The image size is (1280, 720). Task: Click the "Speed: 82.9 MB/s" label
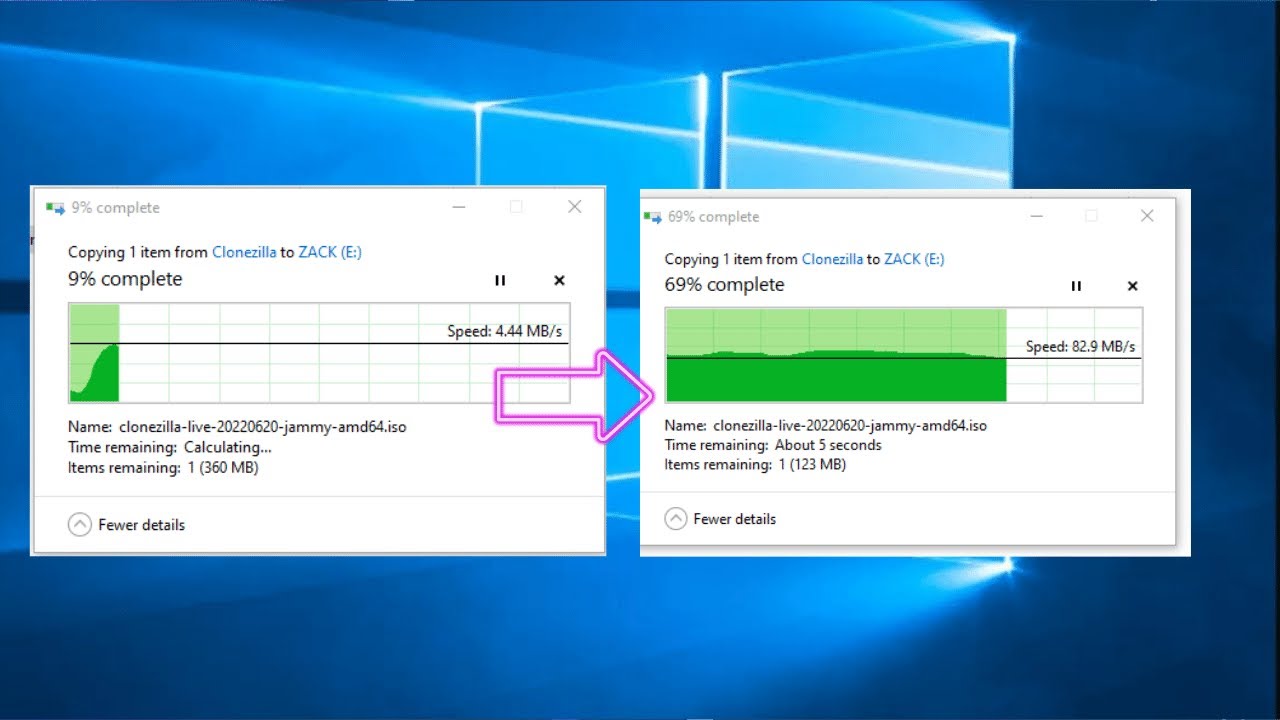(x=1081, y=347)
